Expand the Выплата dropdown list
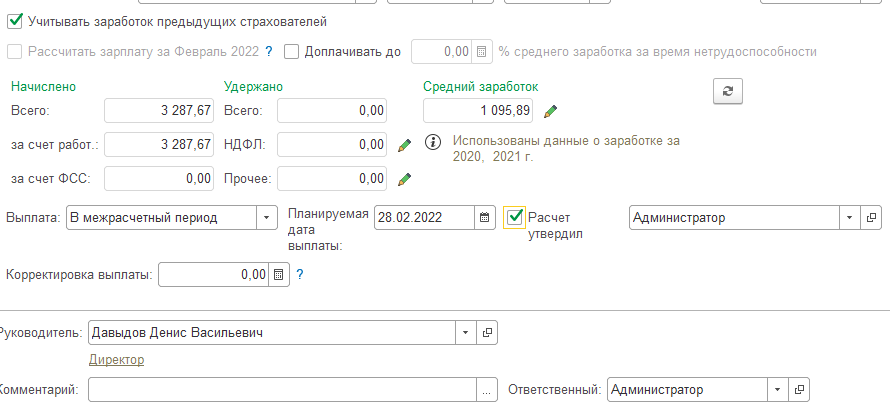The height and width of the screenshot is (413, 890). [267, 217]
